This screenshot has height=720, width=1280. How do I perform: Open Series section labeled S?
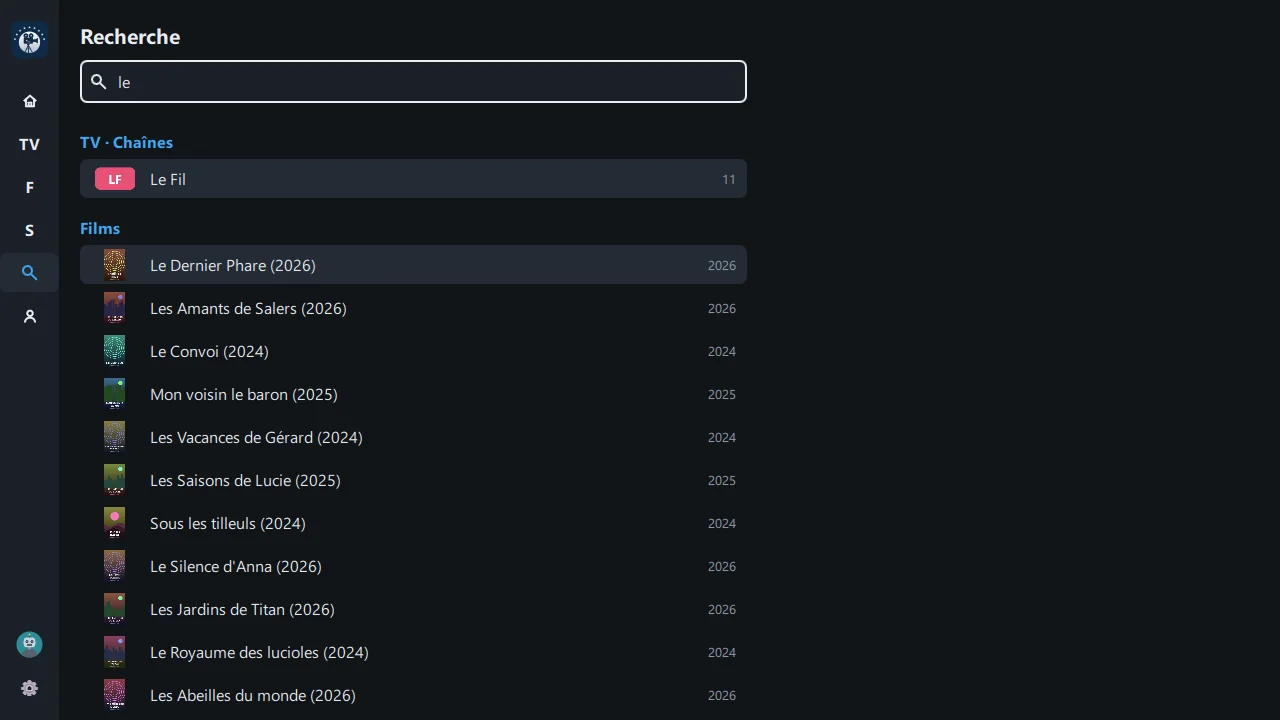(29, 230)
